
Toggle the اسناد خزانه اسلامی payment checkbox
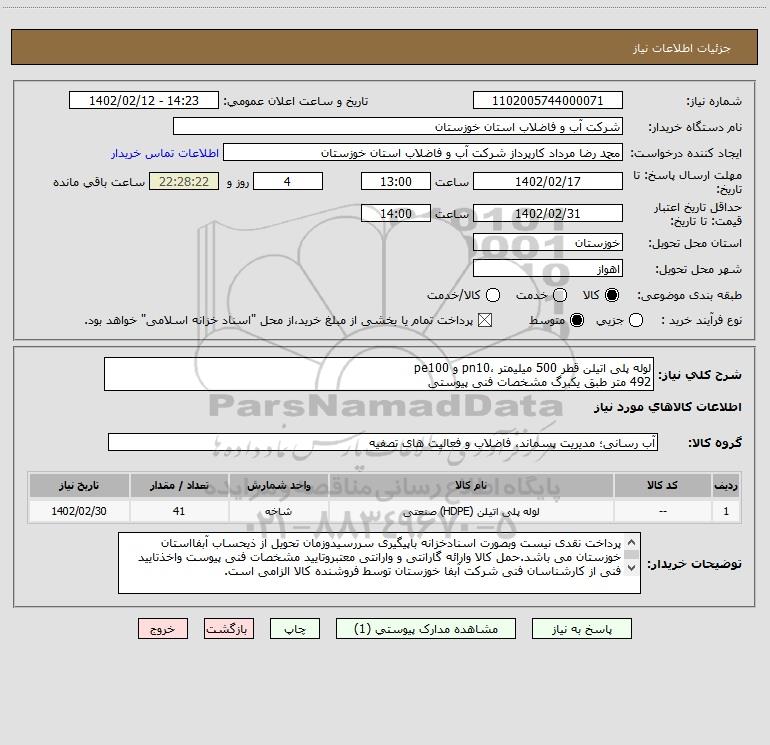[485, 320]
